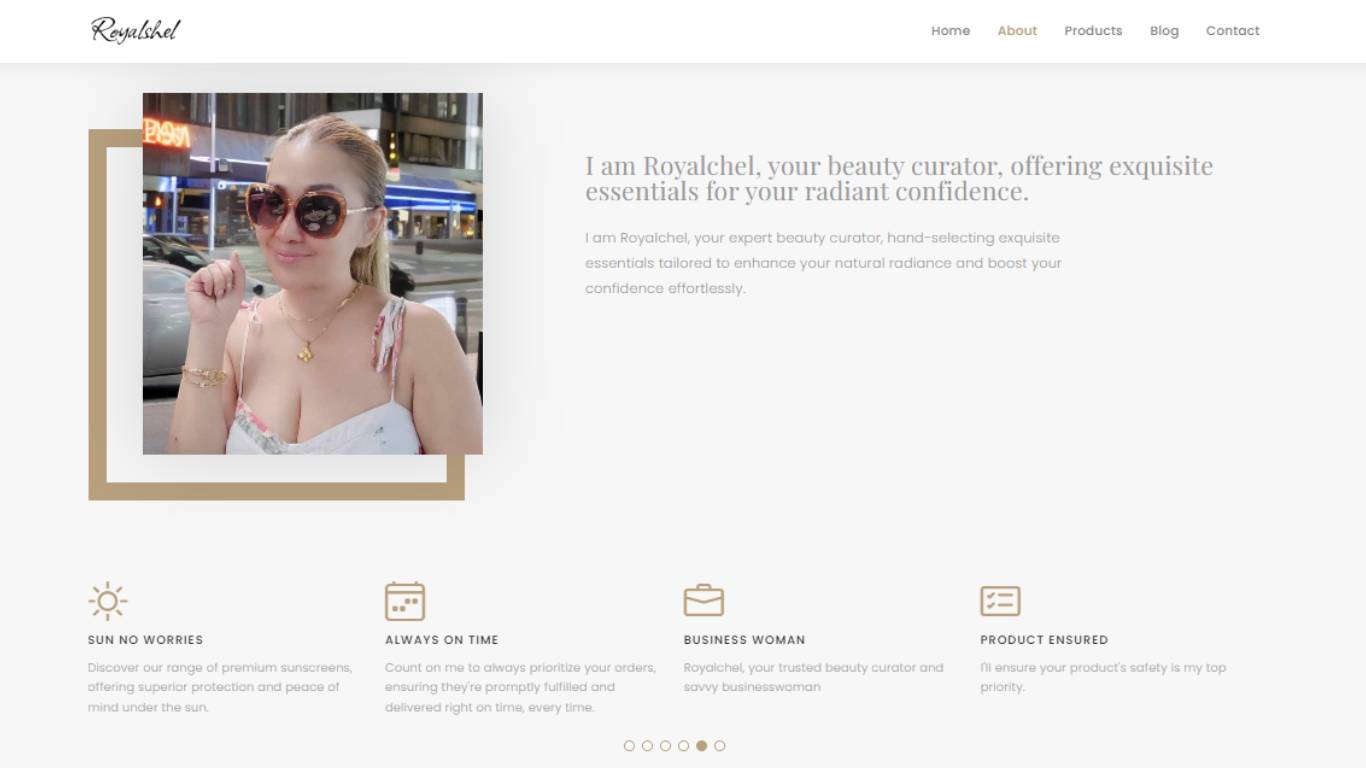Click the Always On Time heading
This screenshot has width=1366, height=768.
442,640
